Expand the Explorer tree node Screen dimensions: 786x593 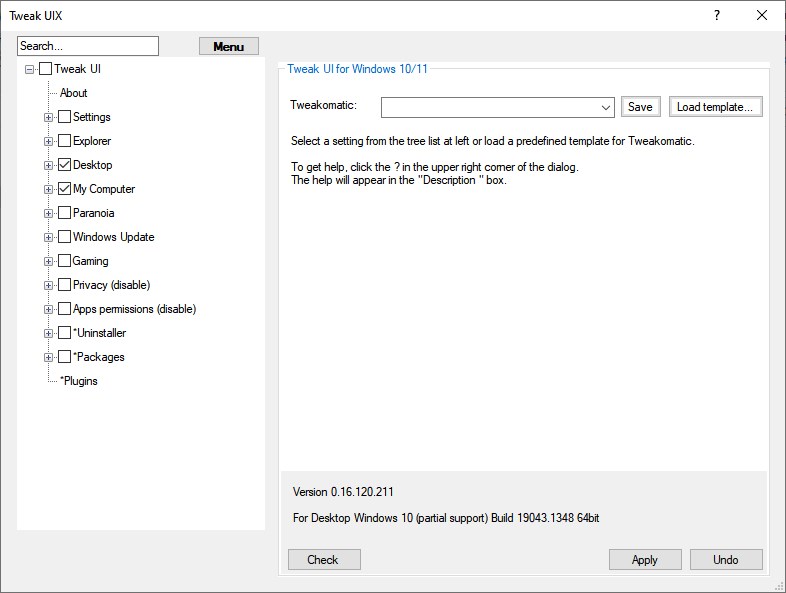click(x=48, y=141)
